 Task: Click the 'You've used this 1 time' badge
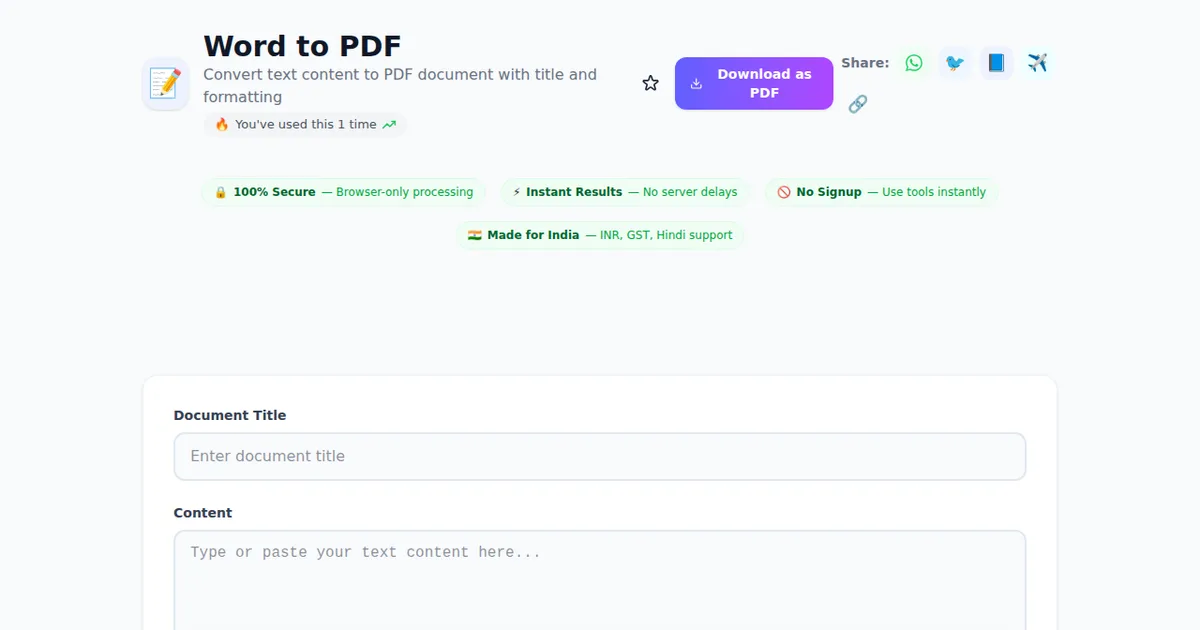pyautogui.click(x=305, y=125)
